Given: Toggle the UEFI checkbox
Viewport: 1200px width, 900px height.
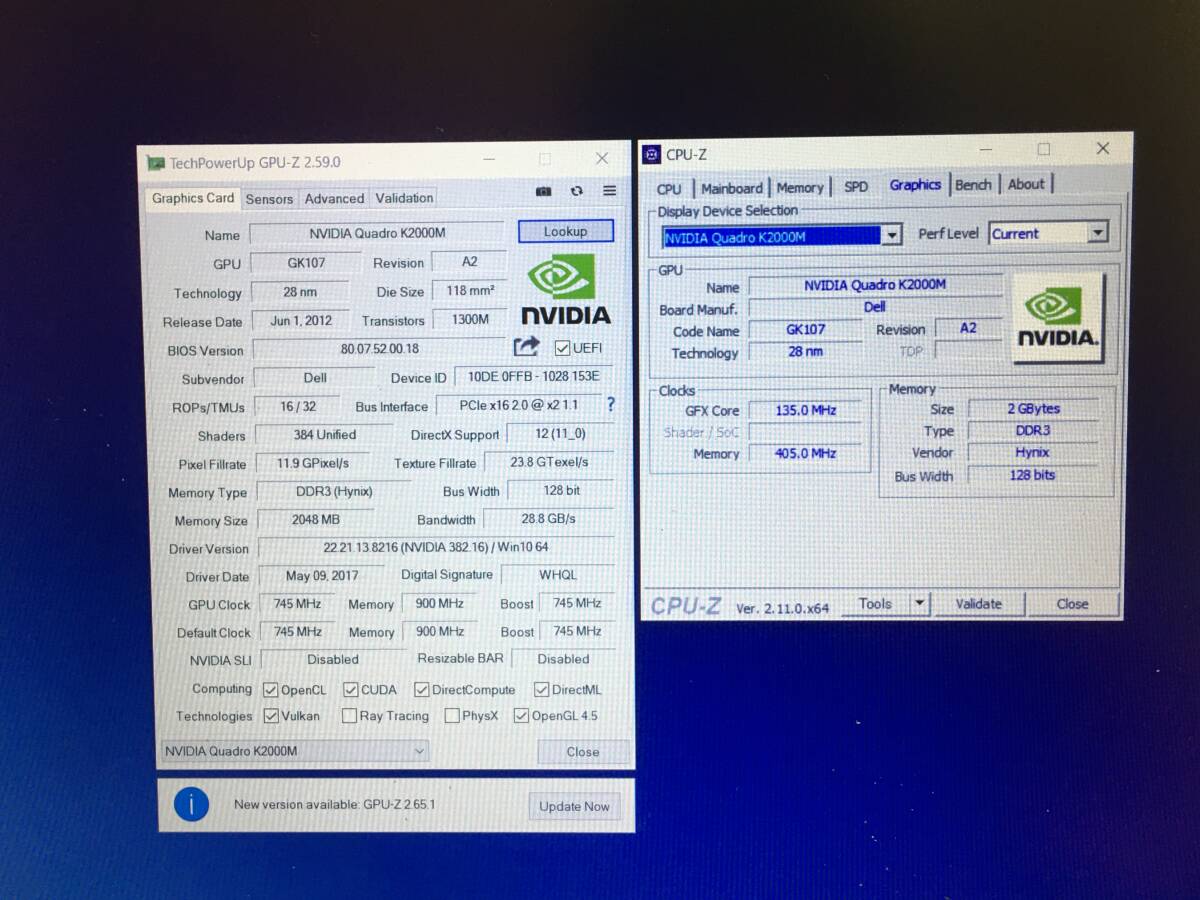Looking at the screenshot, I should 562,348.
